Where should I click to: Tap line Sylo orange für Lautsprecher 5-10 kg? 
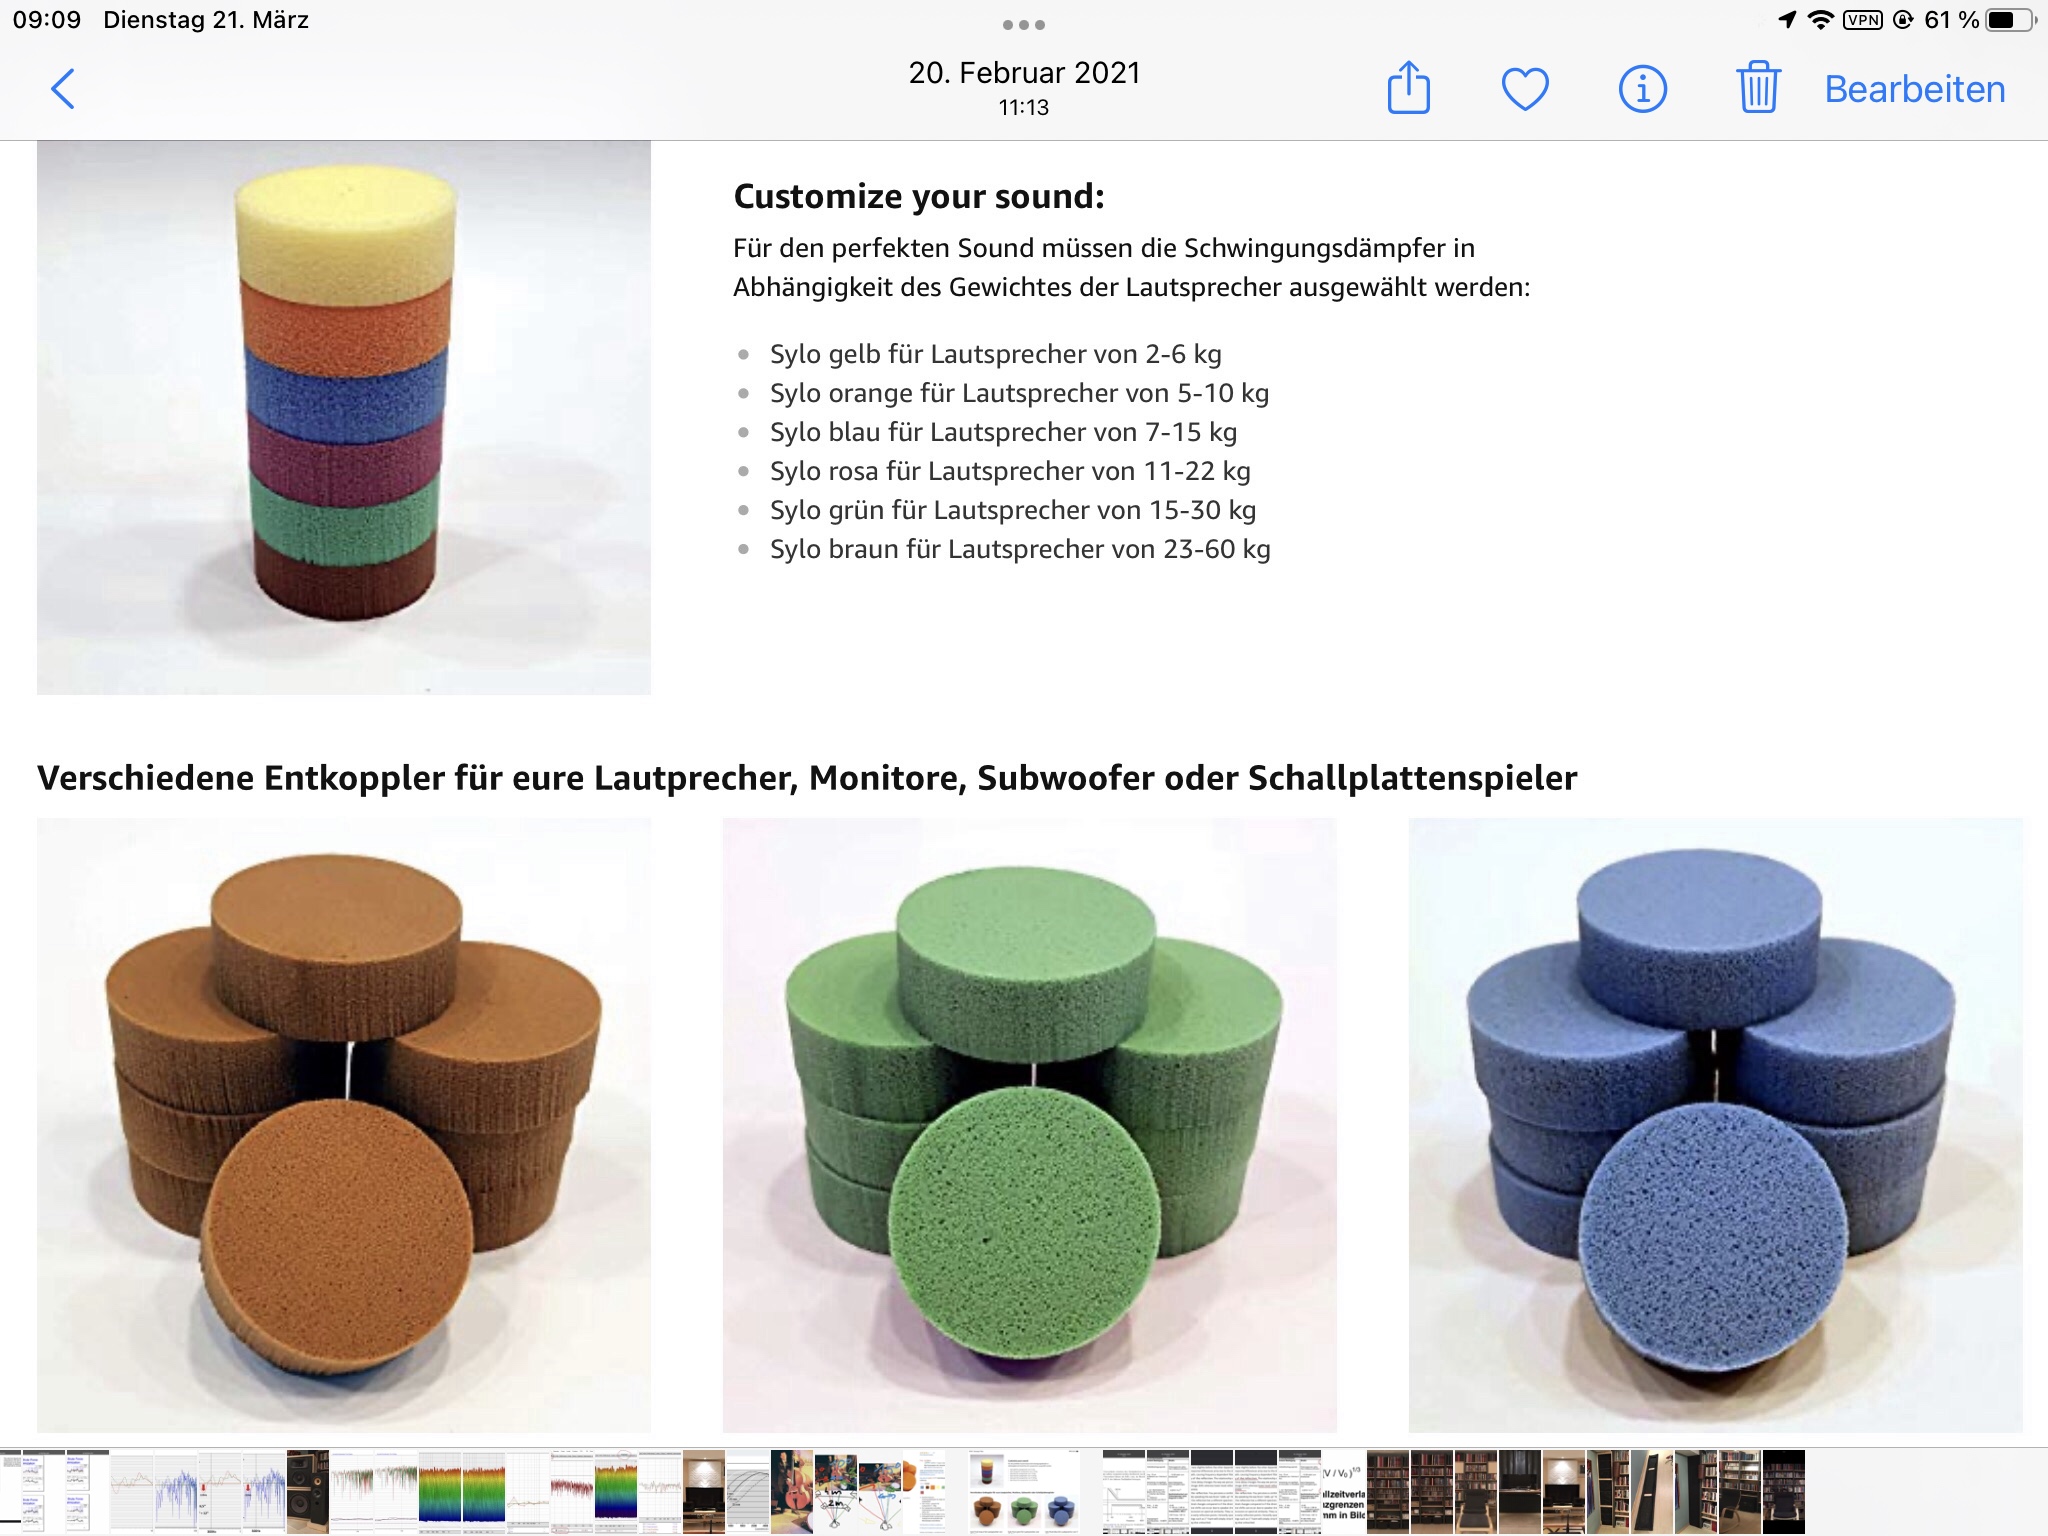[x=1019, y=393]
